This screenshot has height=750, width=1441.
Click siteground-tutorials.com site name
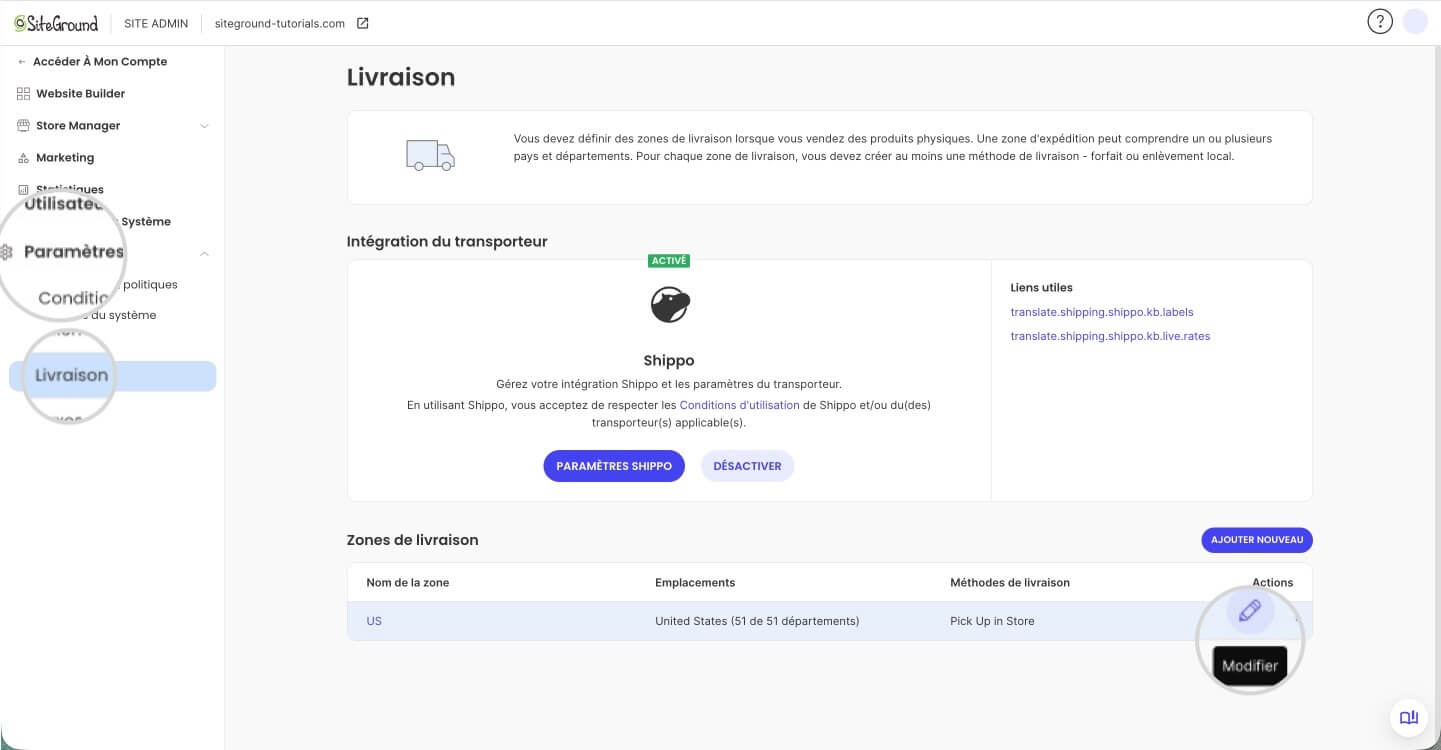[x=280, y=23]
